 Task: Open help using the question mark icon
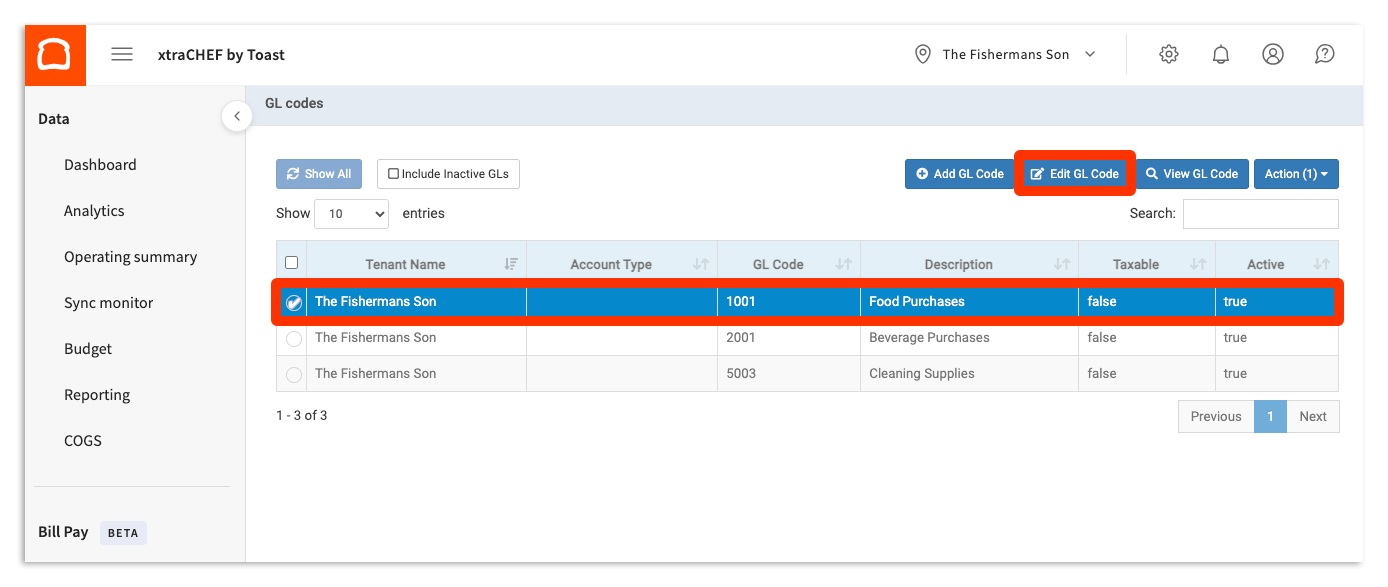pos(1324,54)
